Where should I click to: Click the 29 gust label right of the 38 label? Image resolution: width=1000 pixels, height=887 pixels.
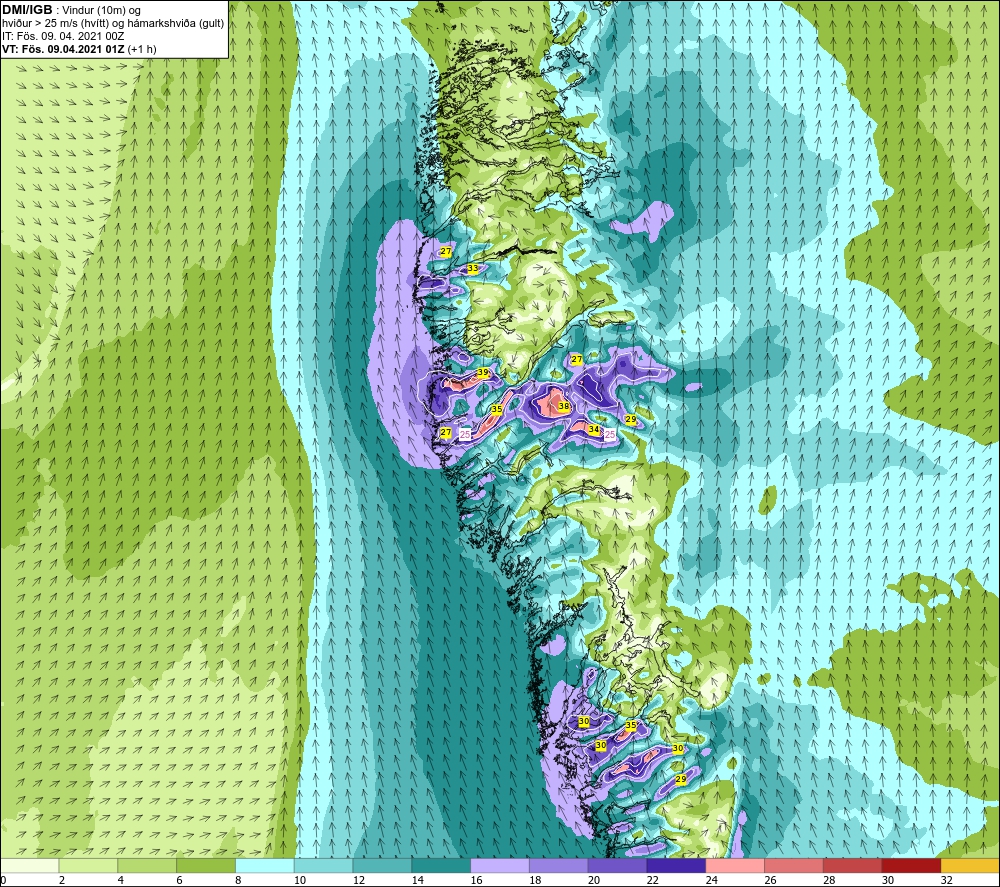631,419
